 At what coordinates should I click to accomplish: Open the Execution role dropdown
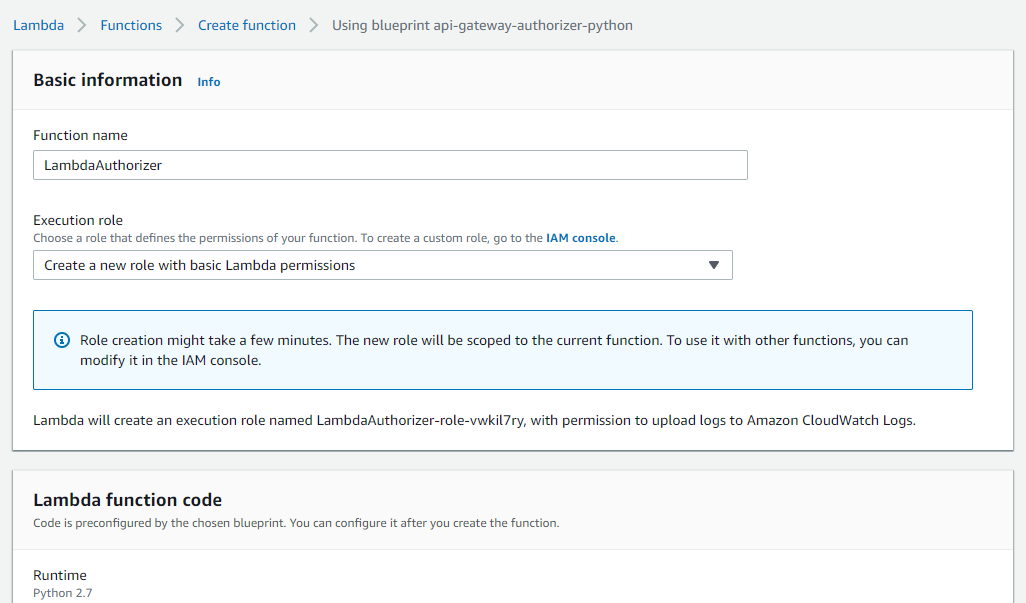tap(382, 265)
